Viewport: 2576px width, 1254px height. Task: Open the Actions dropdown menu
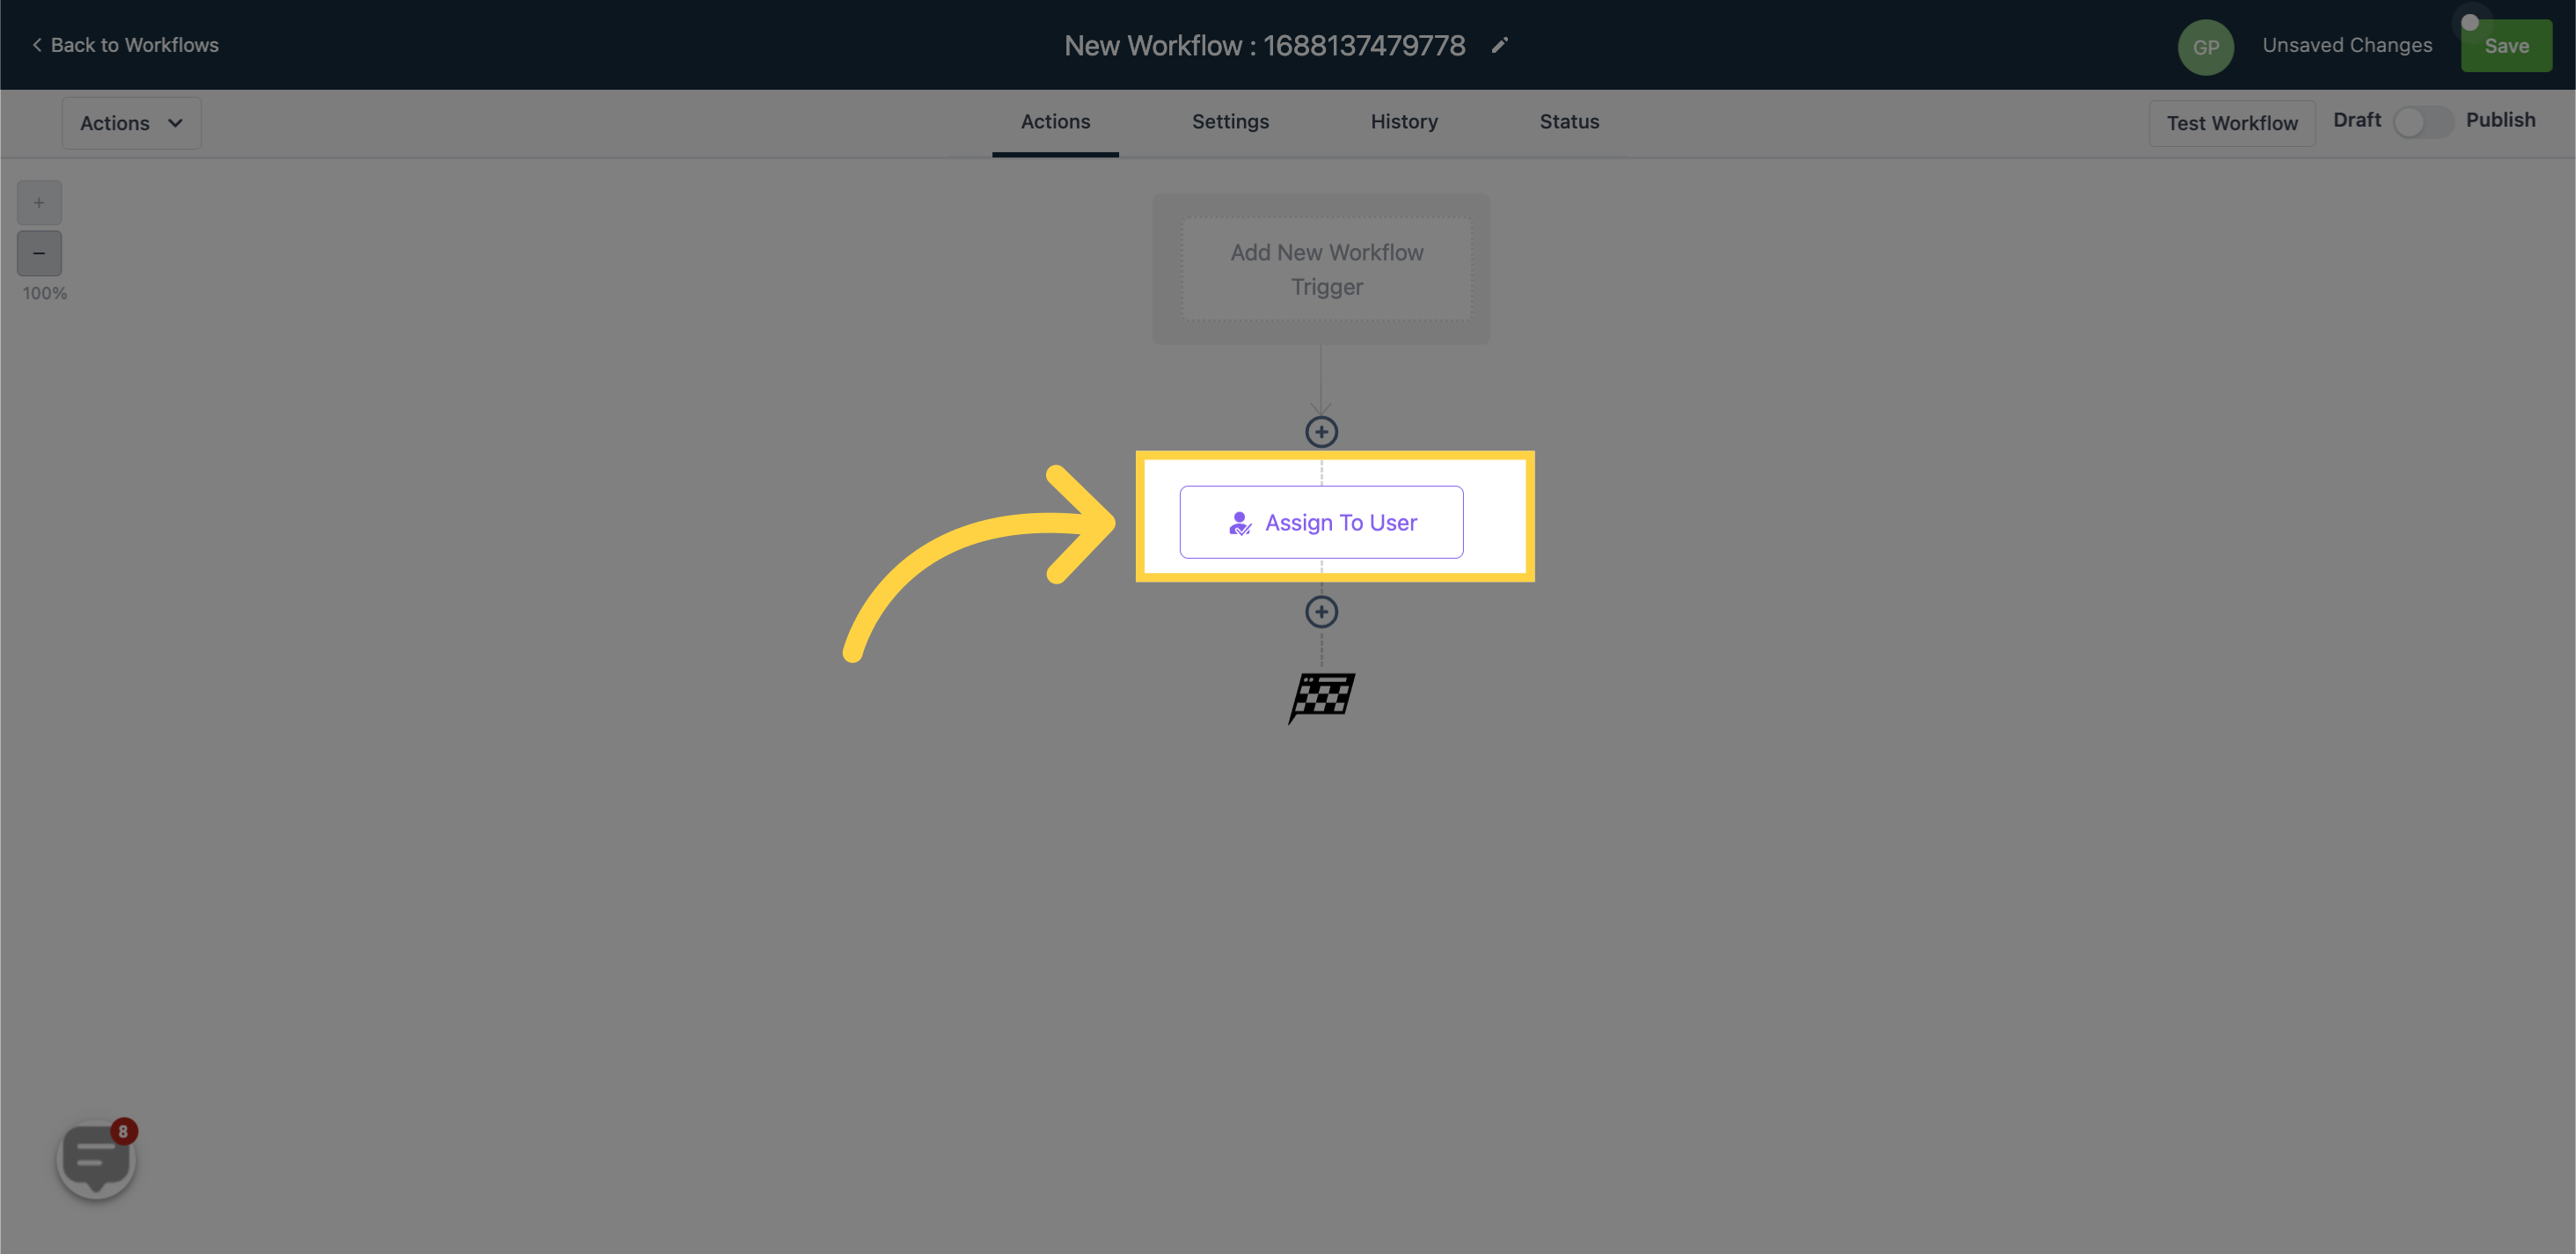(x=130, y=121)
